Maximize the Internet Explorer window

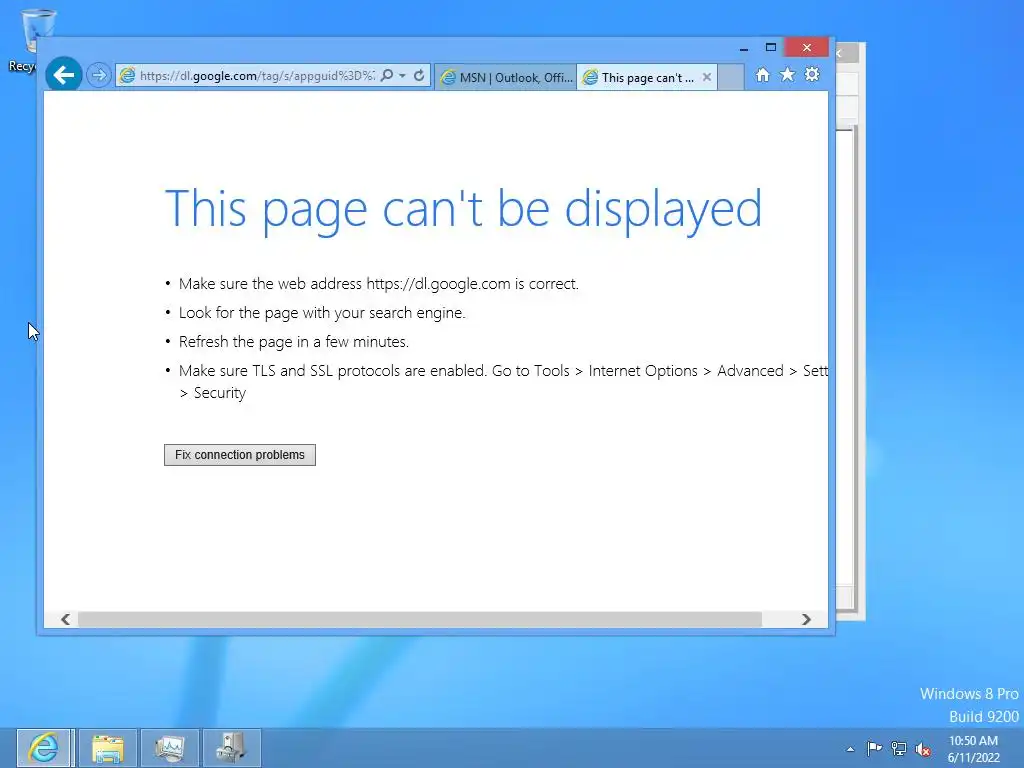(771, 48)
